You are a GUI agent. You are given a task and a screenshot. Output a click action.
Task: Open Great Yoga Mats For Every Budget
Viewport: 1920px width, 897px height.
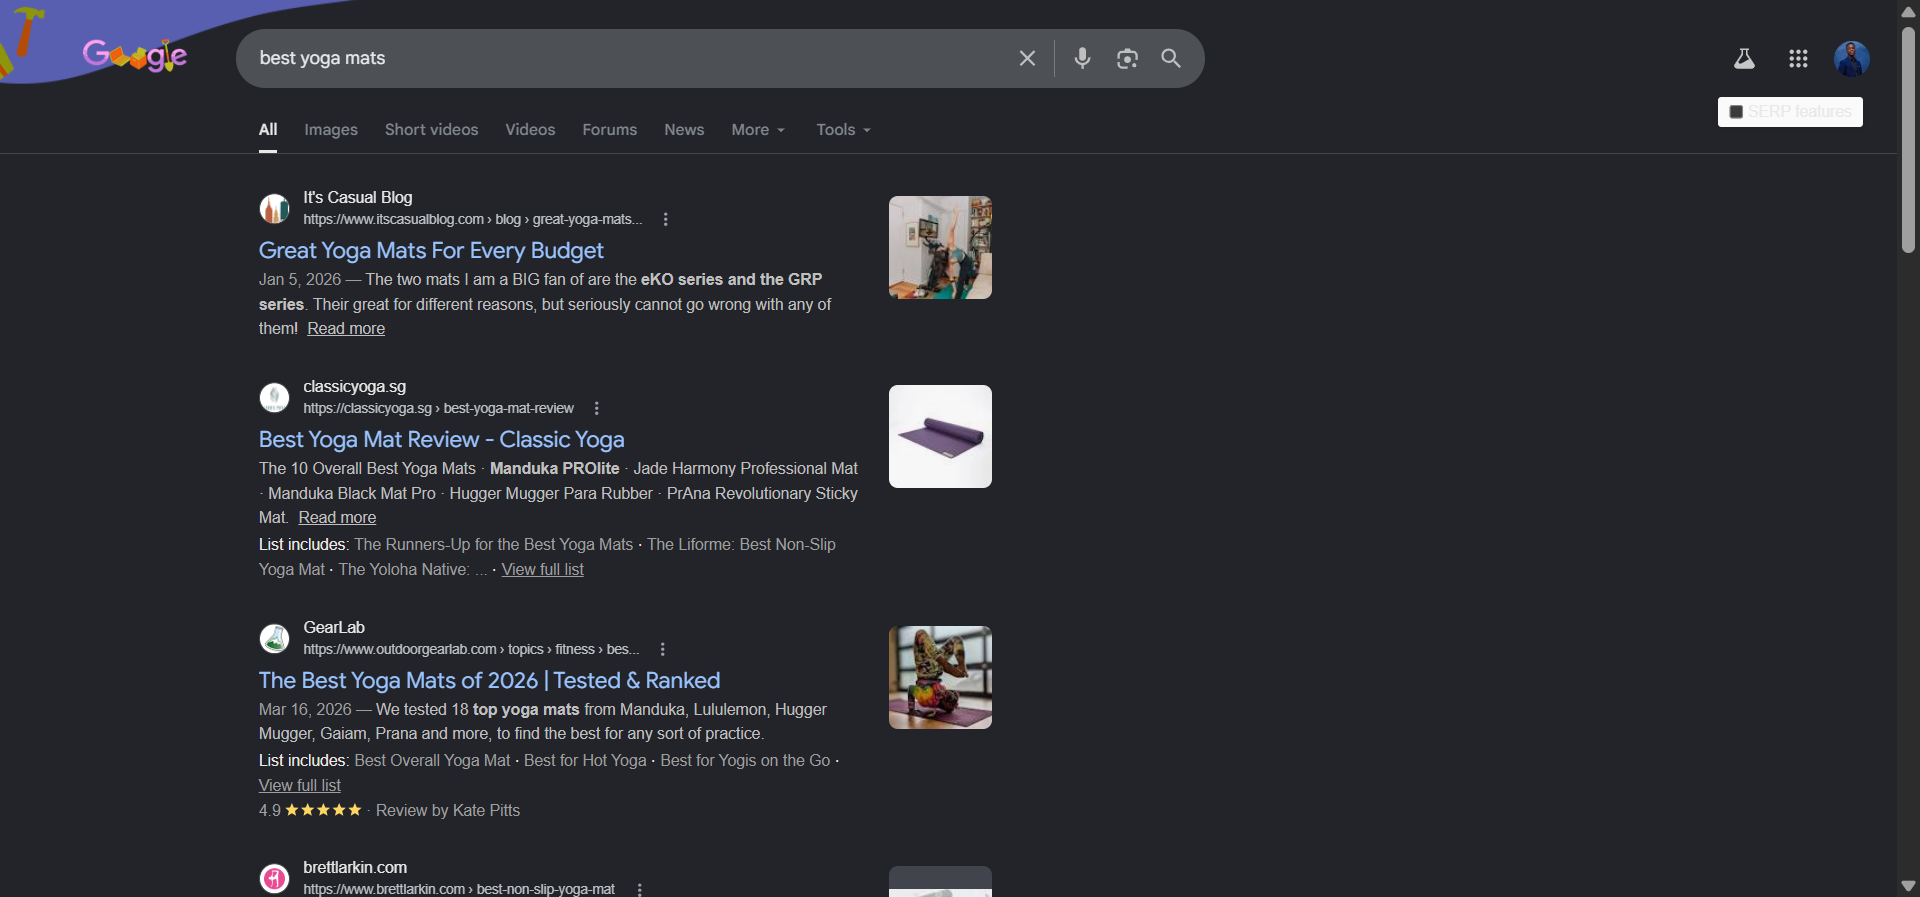pyautogui.click(x=431, y=250)
